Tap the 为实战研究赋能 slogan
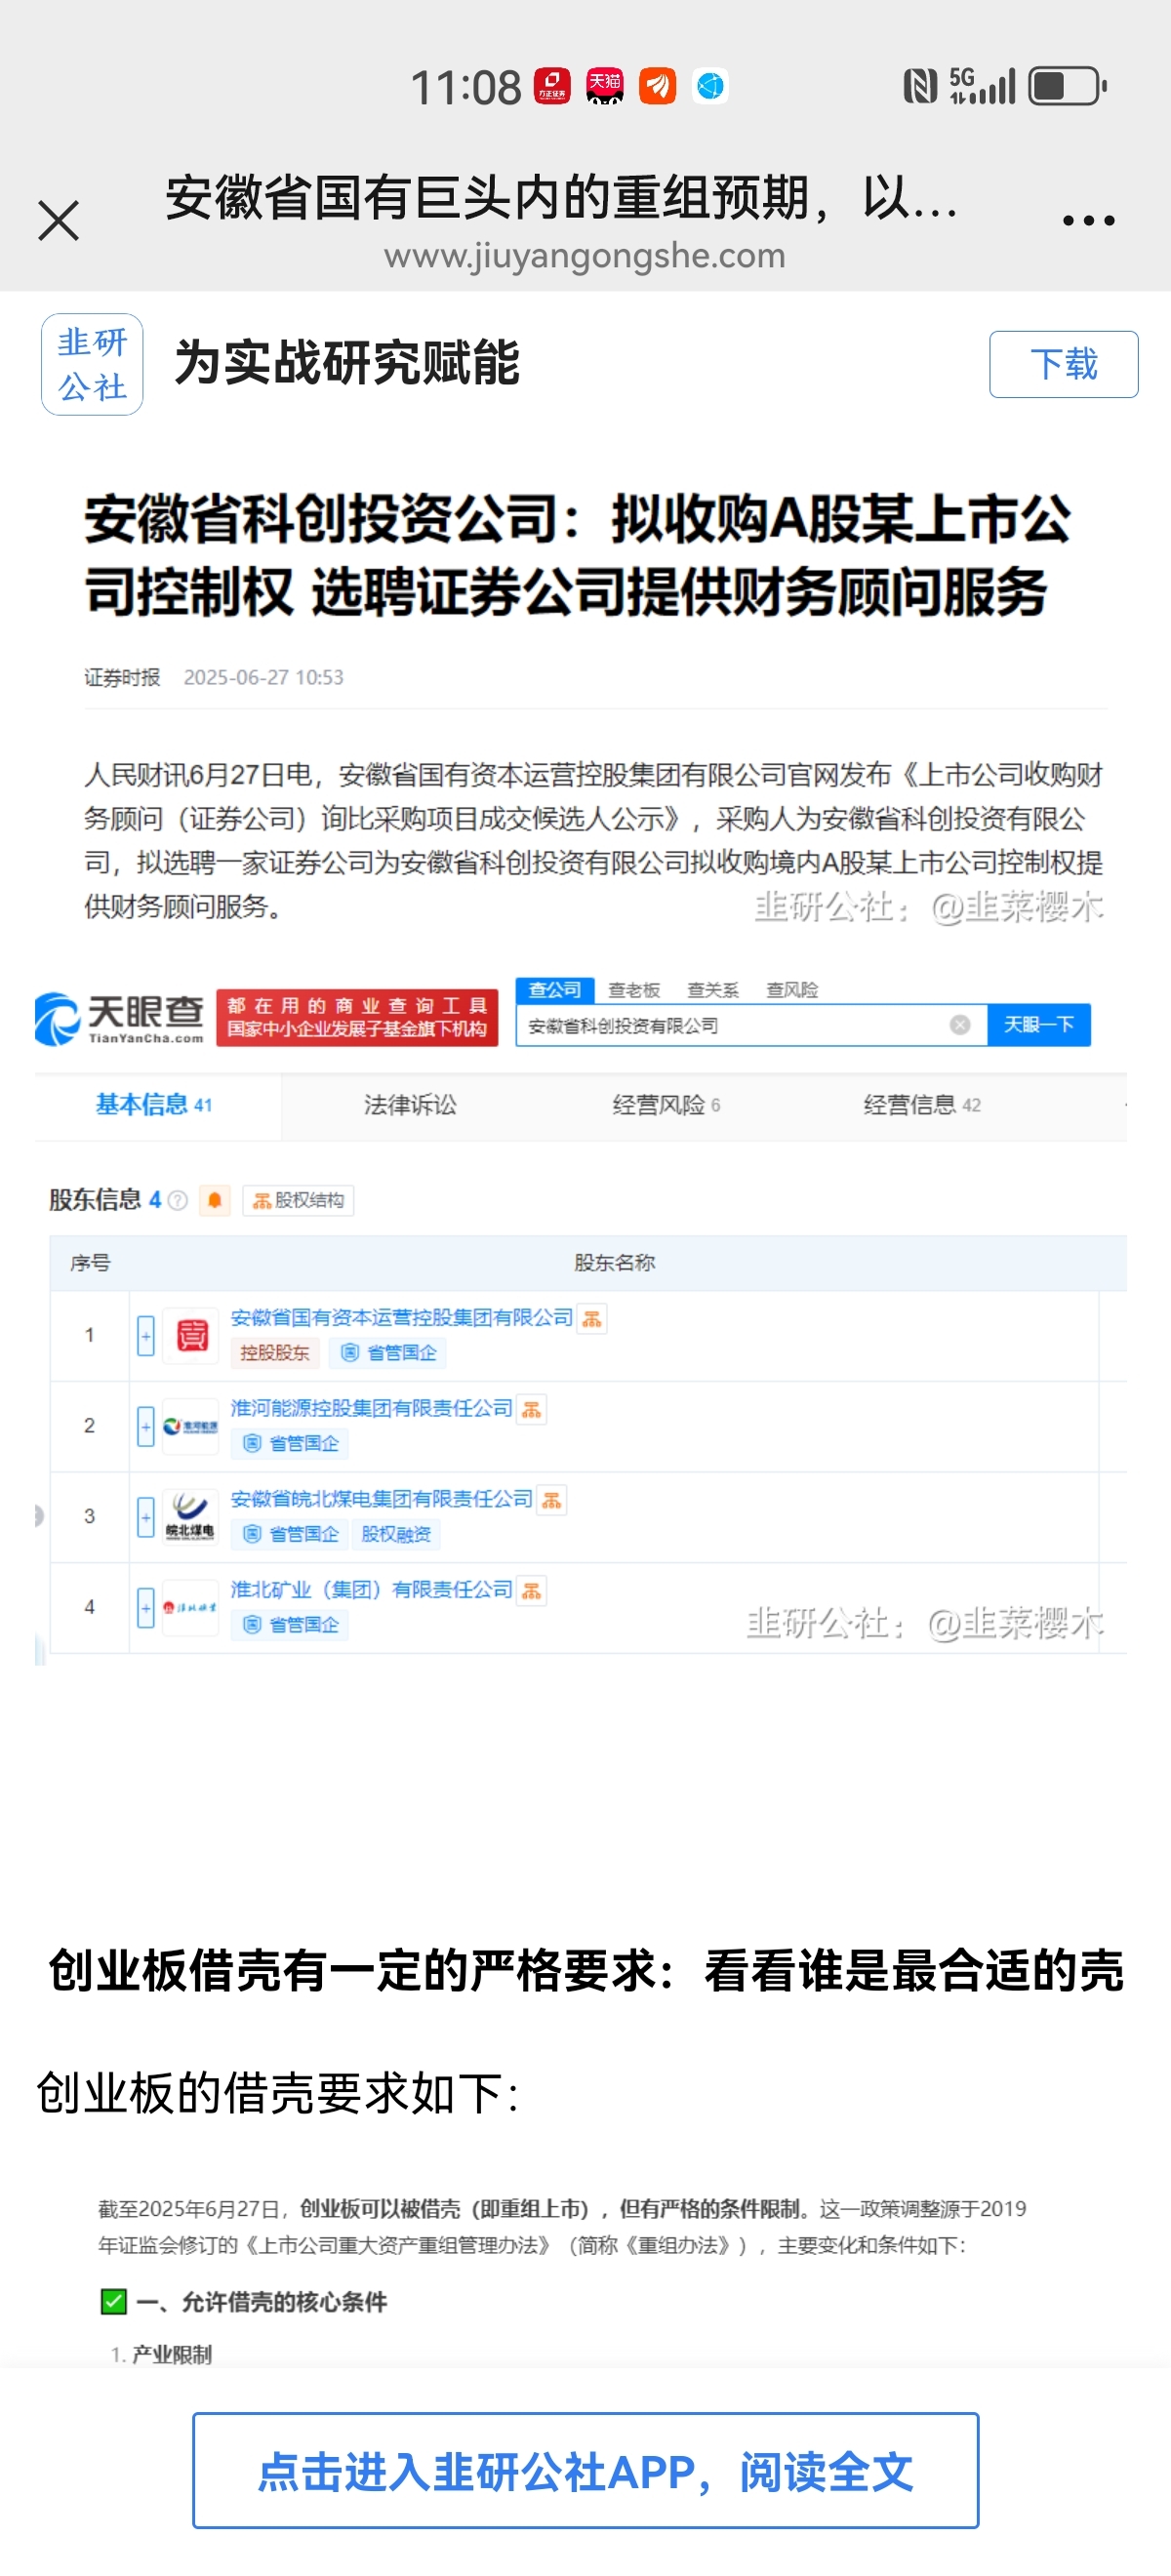Image resolution: width=1171 pixels, height=2576 pixels. (347, 363)
